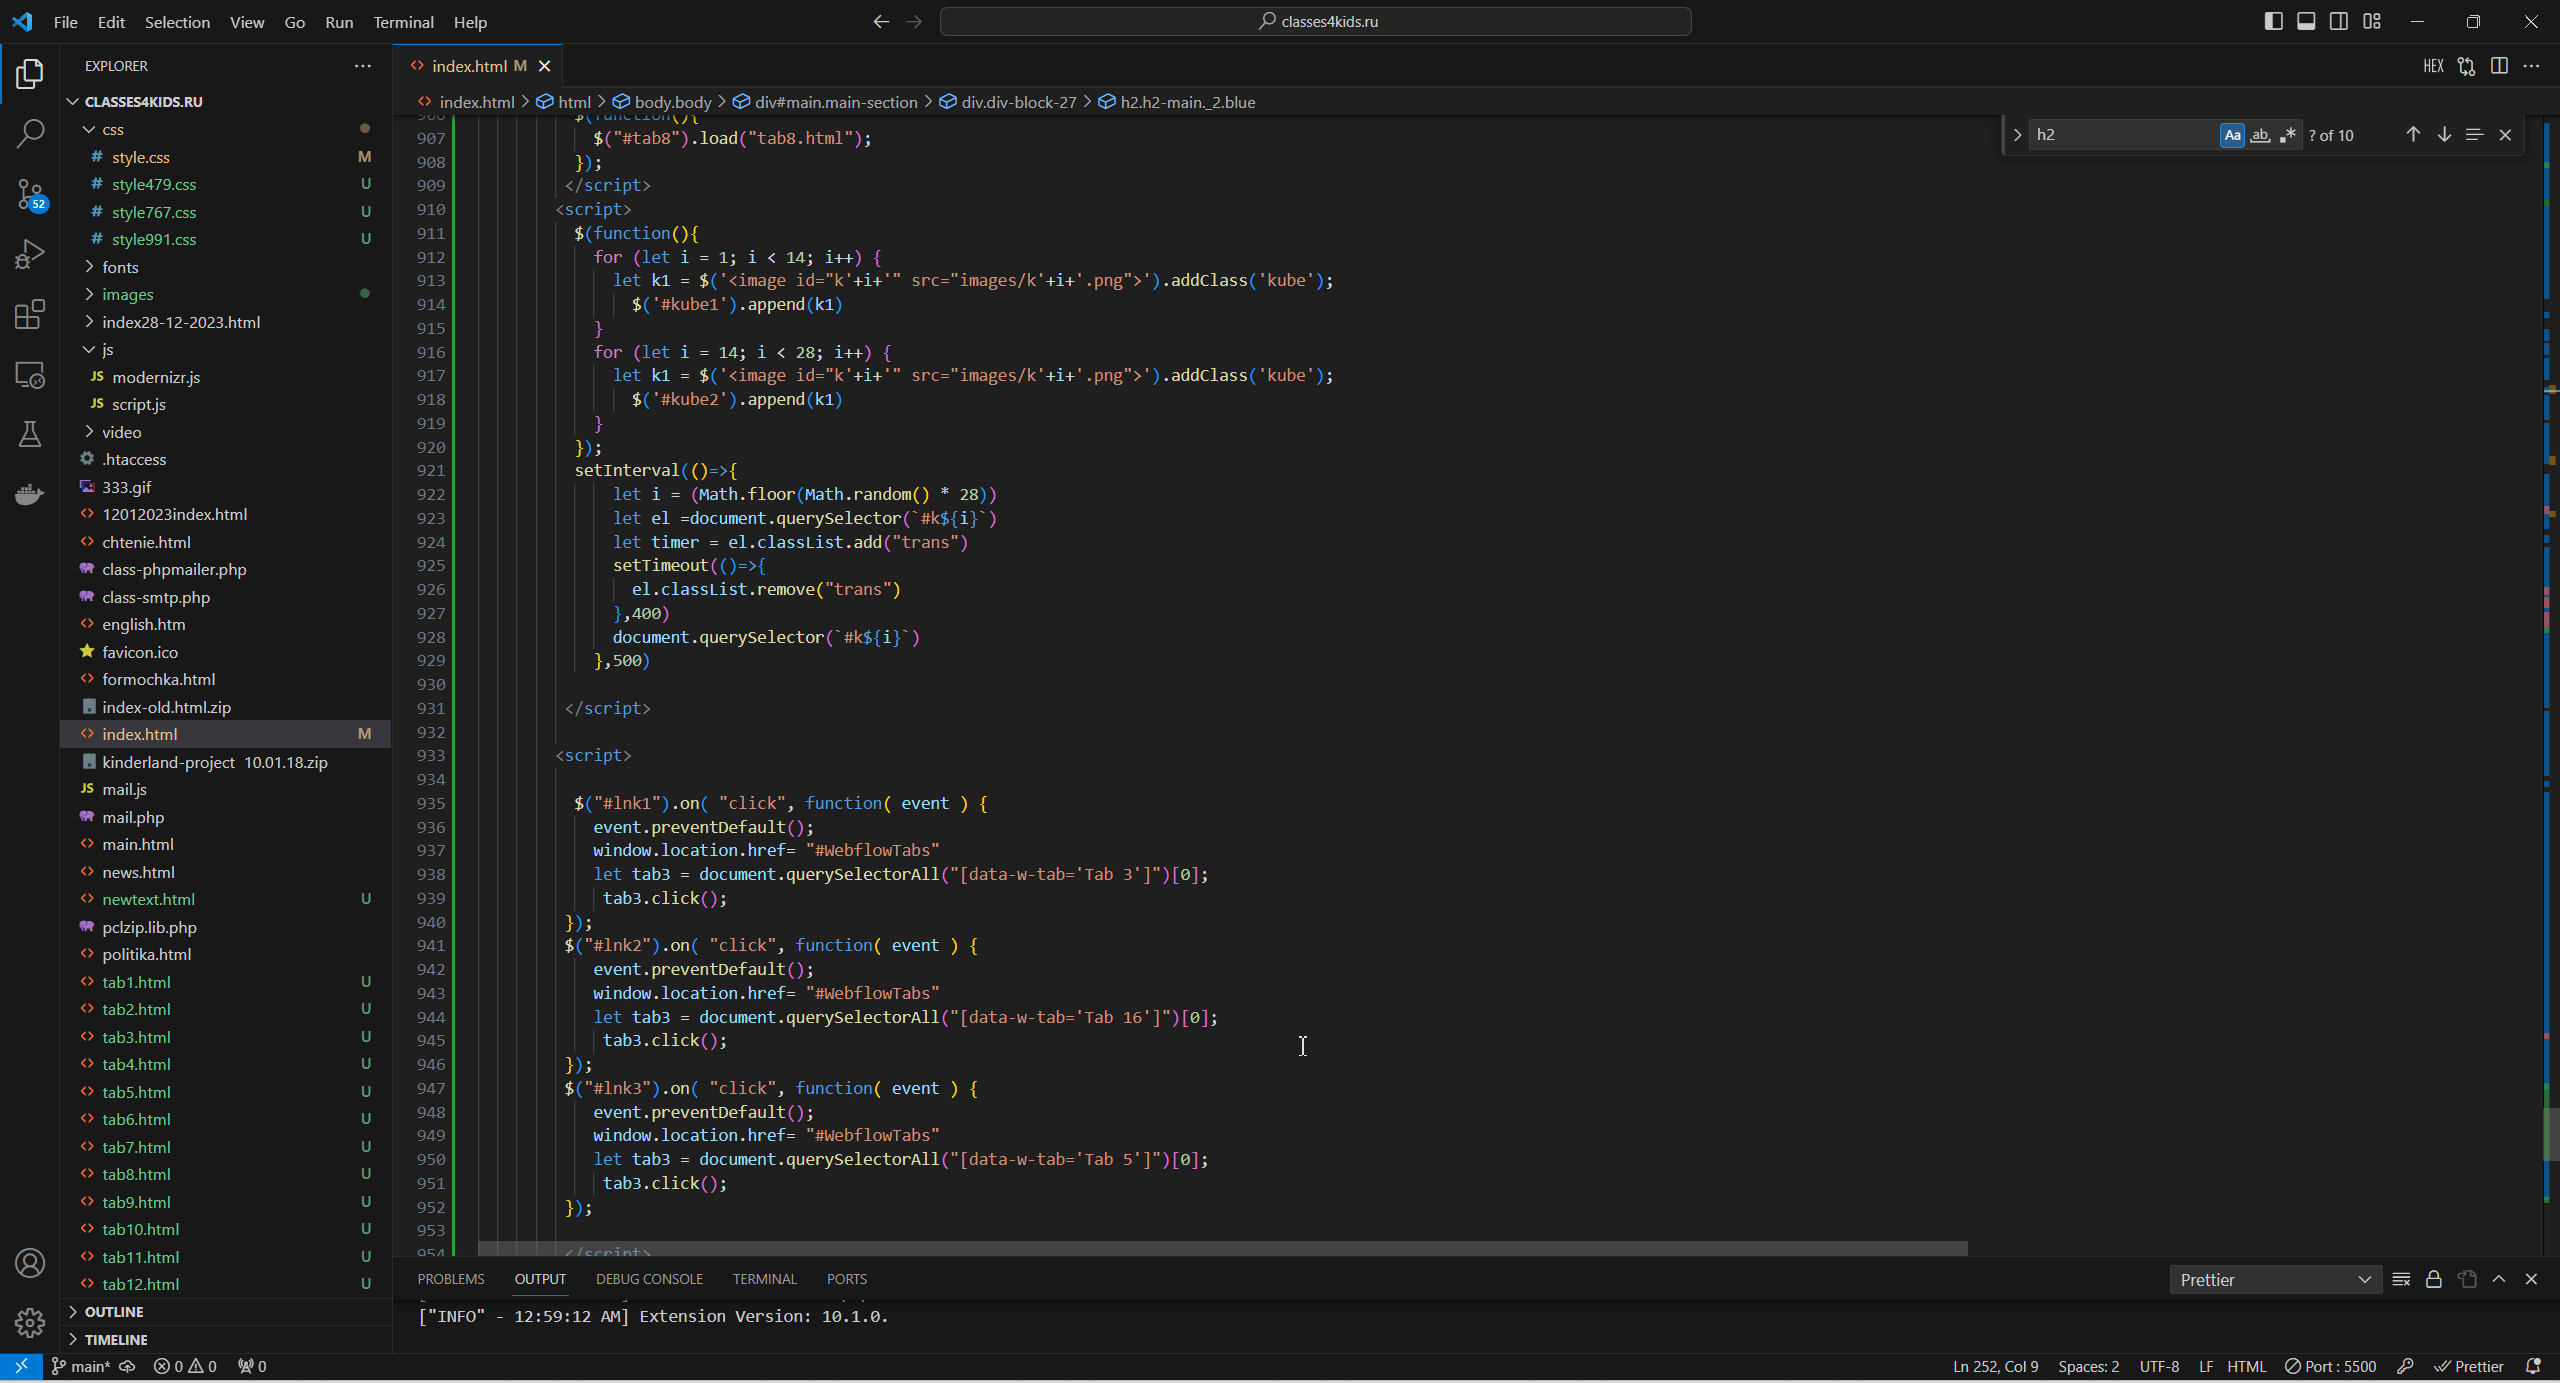
Task: Open the Prettier output channel dropdown
Action: click(x=2275, y=1280)
